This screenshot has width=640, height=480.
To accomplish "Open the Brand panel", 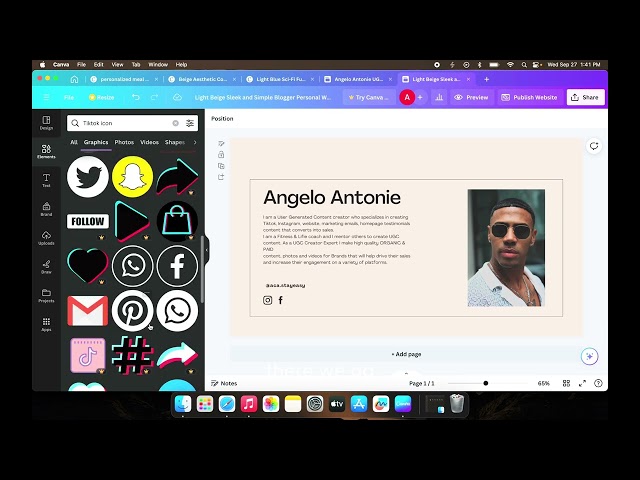I will [x=46, y=209].
